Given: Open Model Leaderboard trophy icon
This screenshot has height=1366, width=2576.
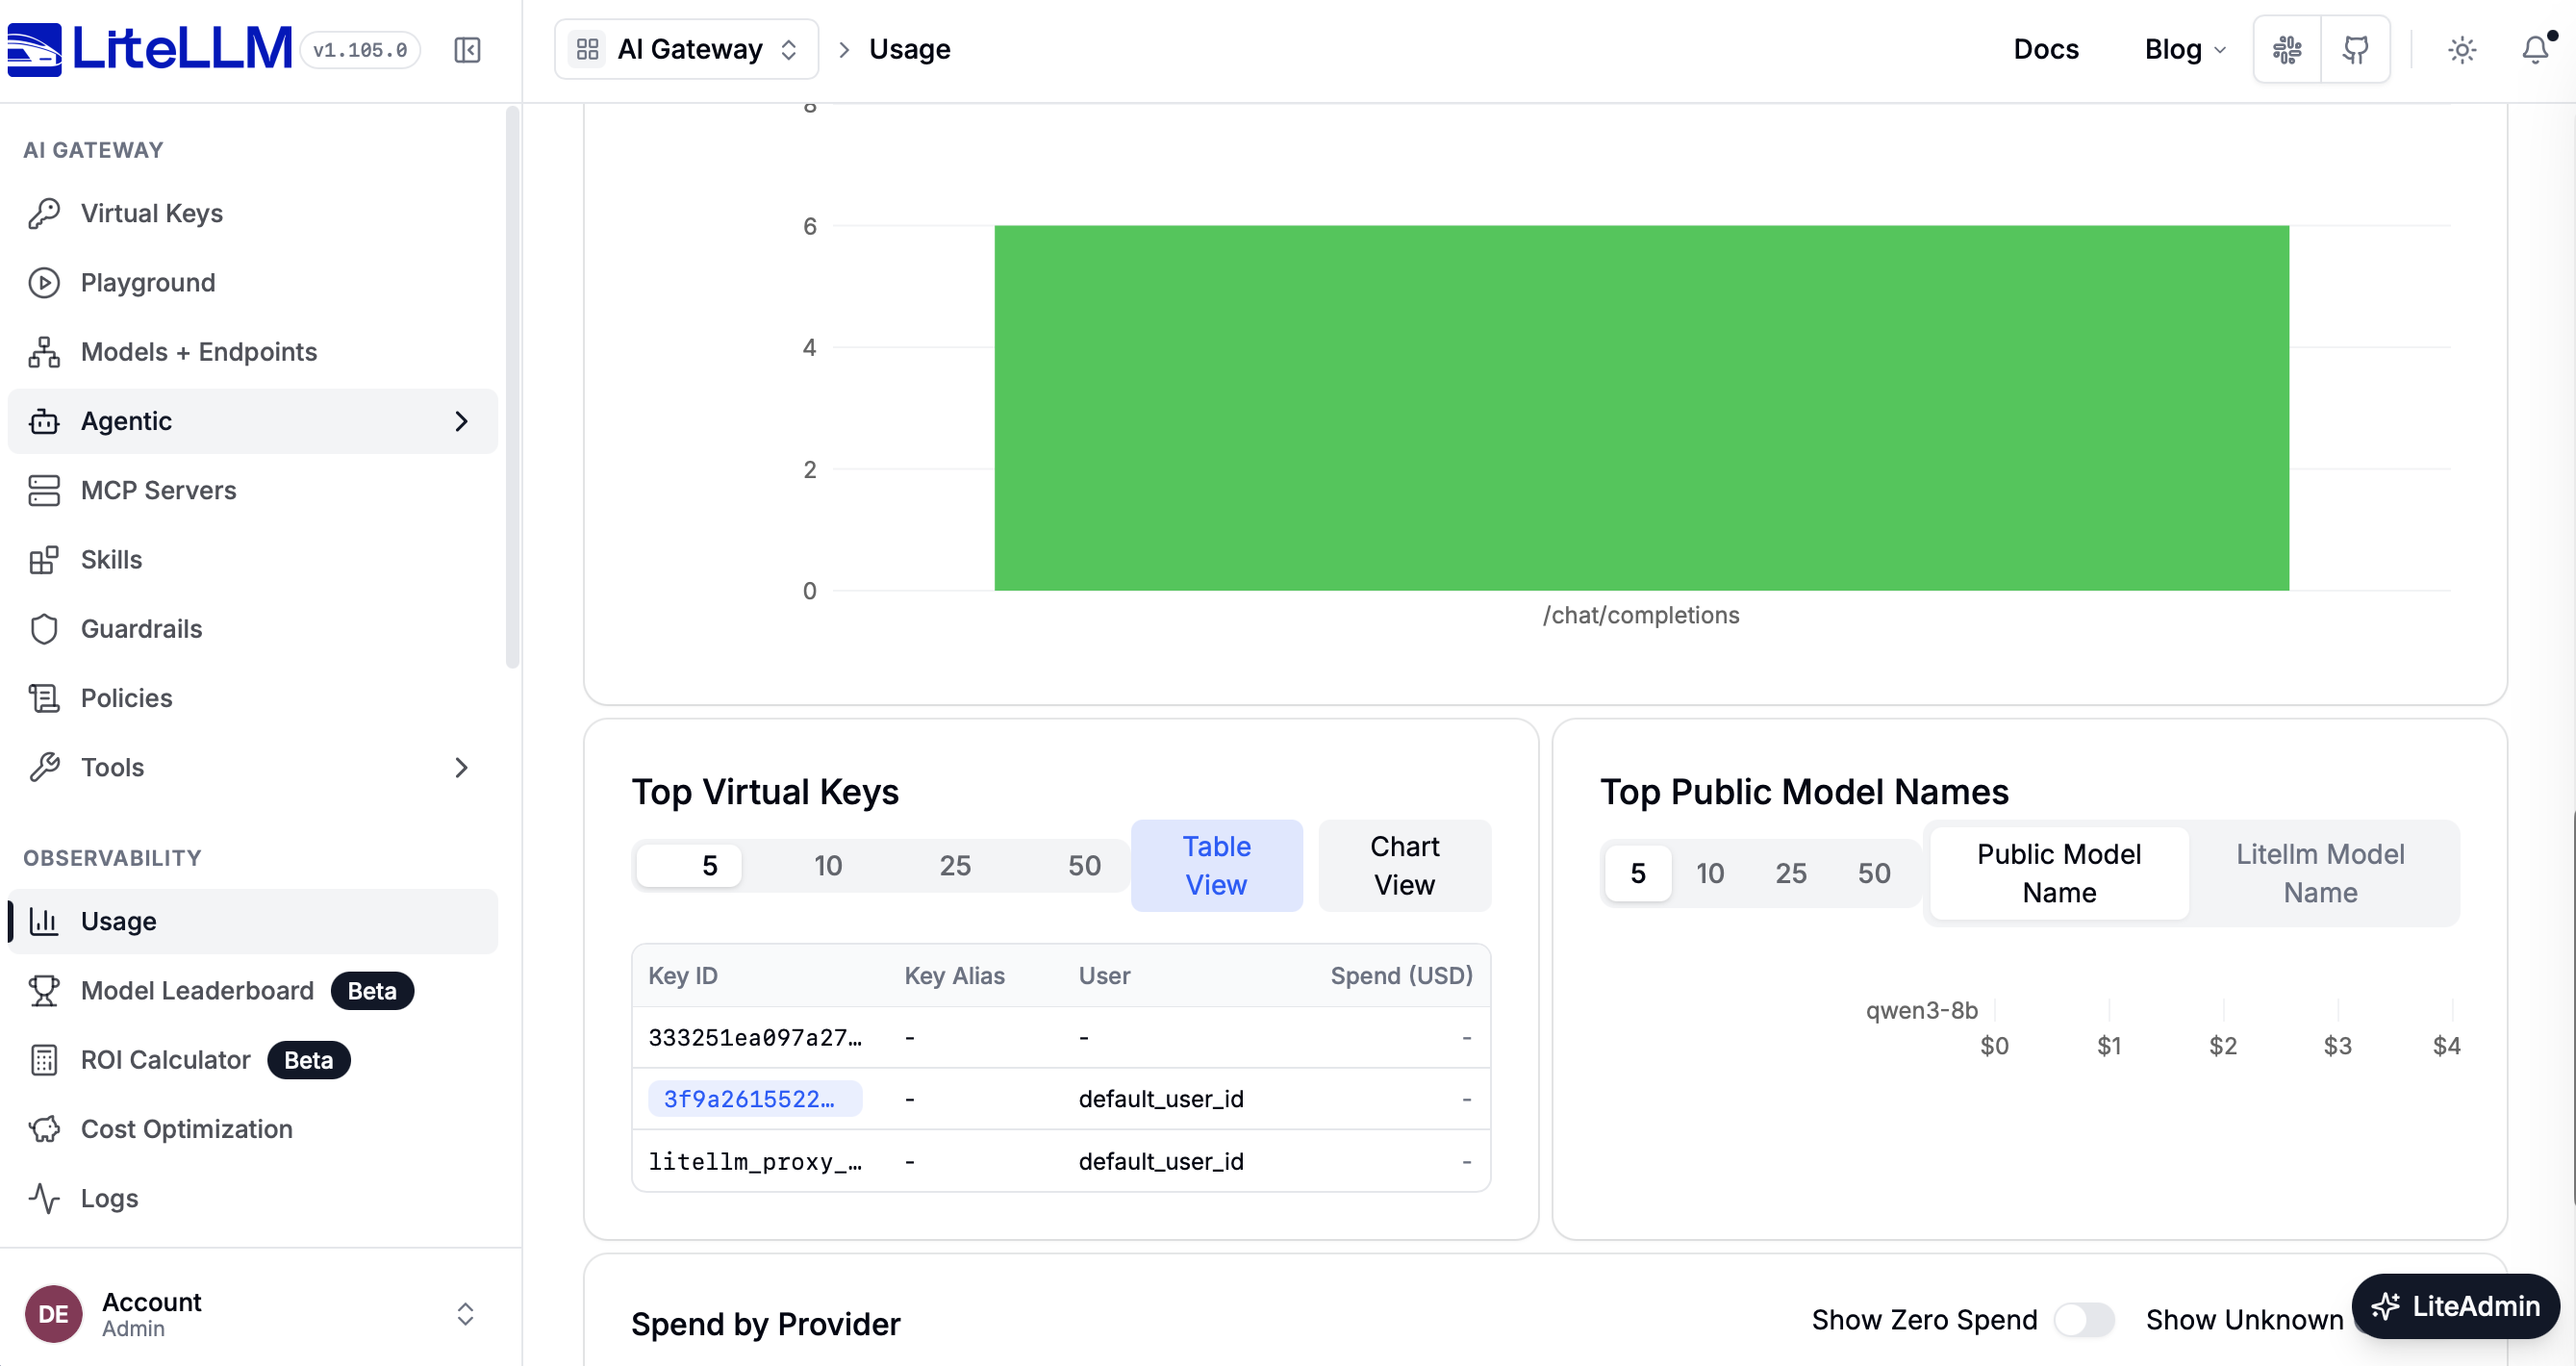Looking at the screenshot, I should 44,991.
